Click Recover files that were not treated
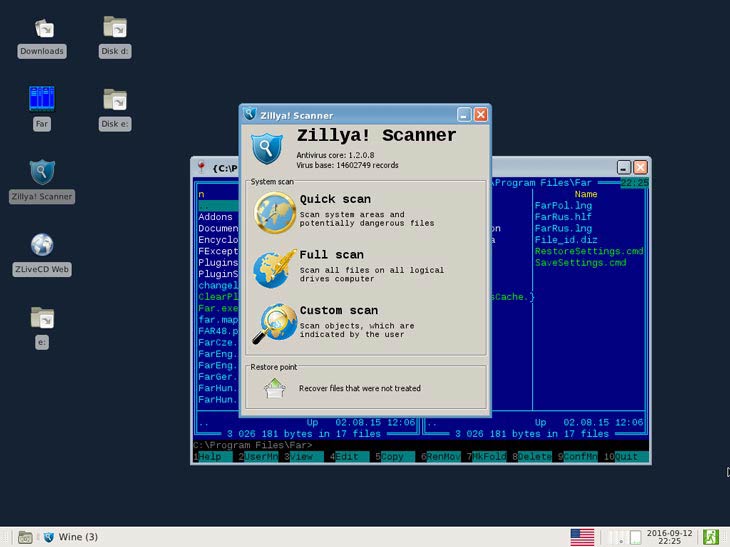 [359, 388]
